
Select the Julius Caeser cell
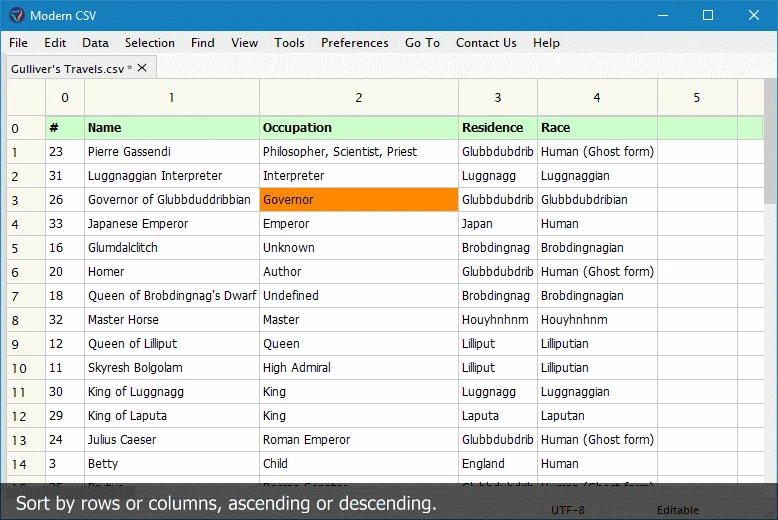tap(172, 440)
